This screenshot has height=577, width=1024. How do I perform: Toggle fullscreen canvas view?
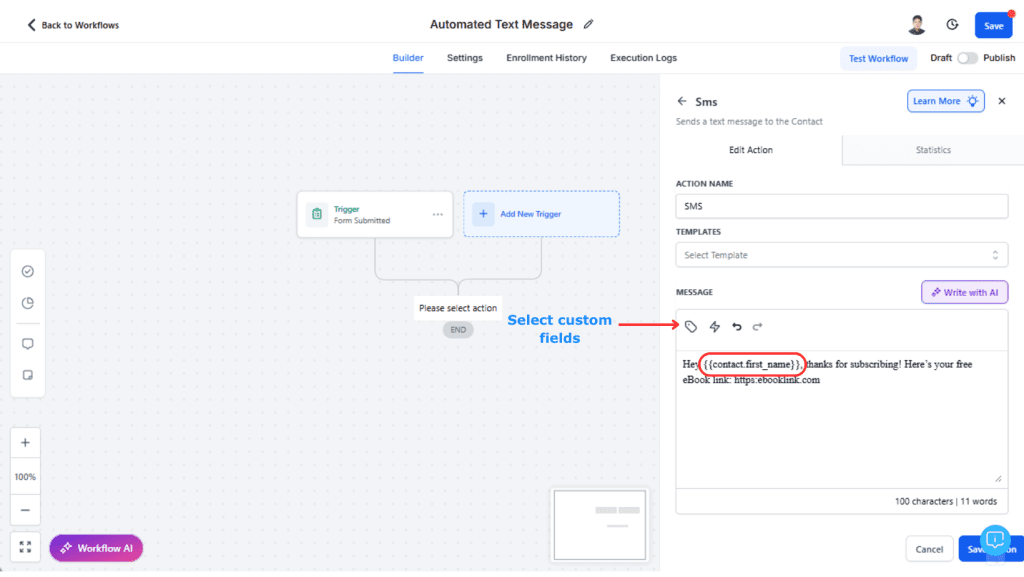click(26, 547)
